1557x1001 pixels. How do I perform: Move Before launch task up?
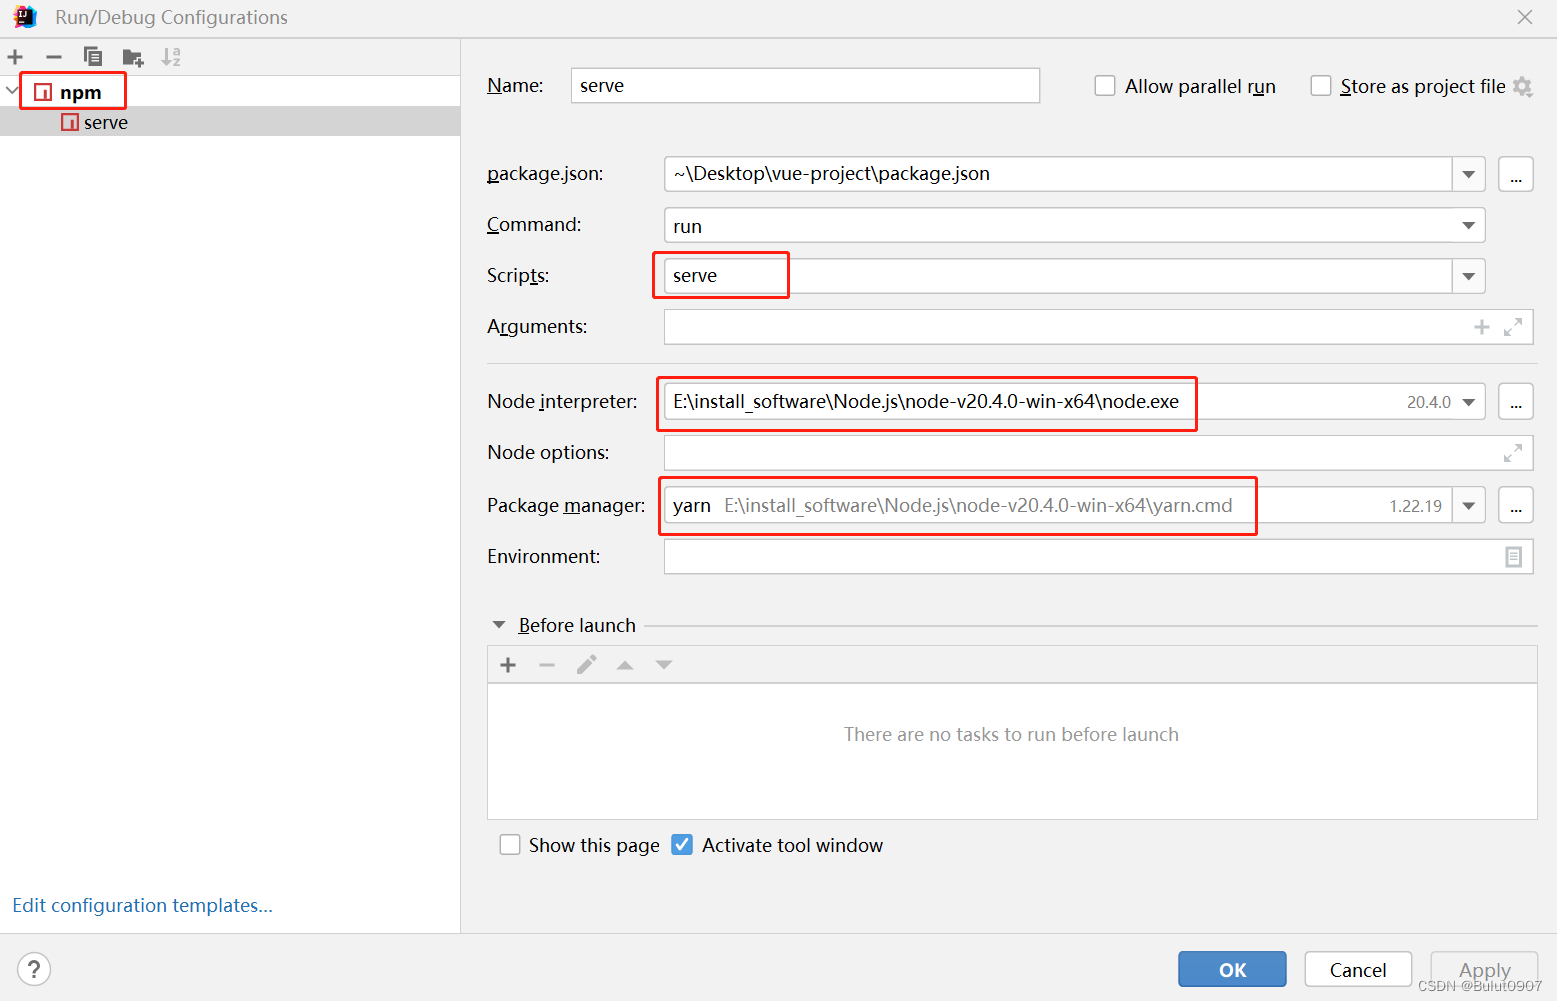pos(625,665)
